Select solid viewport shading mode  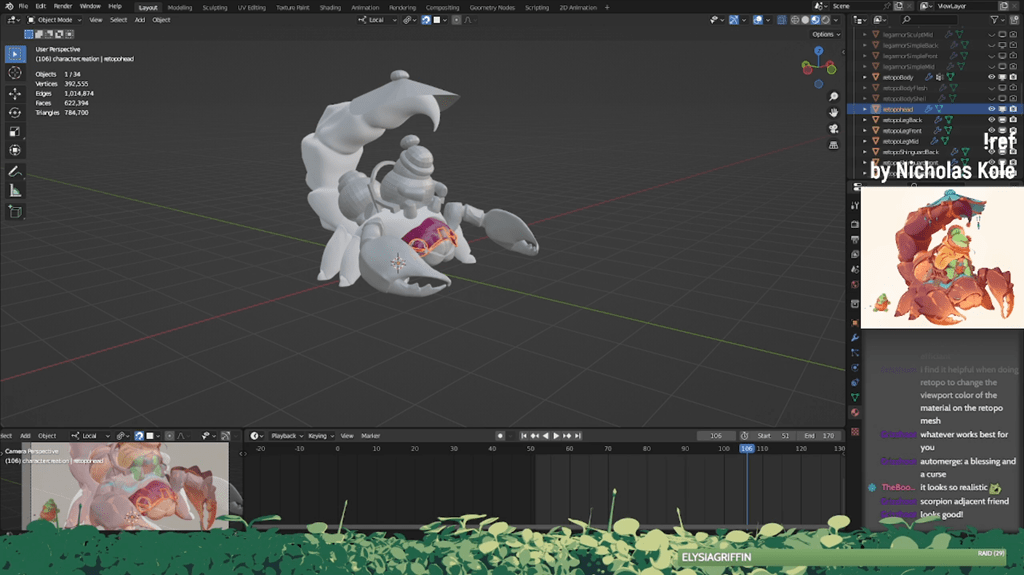tap(805, 20)
